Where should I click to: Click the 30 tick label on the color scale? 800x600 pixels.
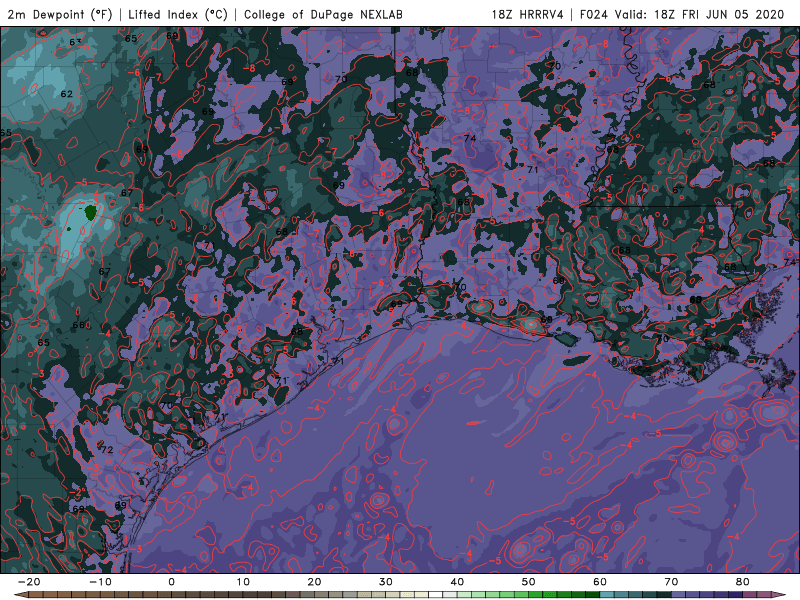[x=386, y=582]
